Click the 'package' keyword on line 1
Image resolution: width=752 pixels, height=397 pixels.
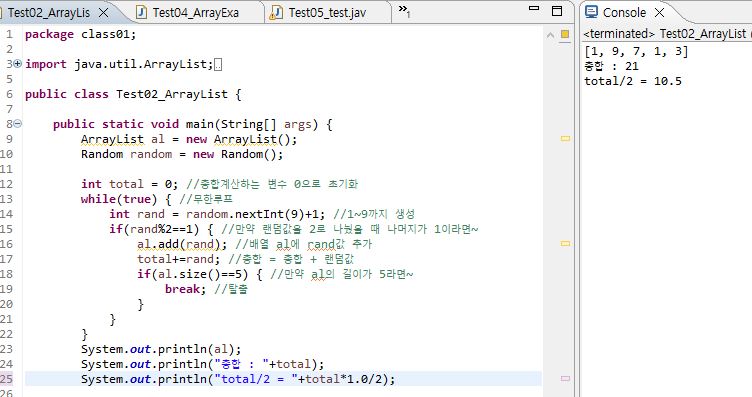49,35
